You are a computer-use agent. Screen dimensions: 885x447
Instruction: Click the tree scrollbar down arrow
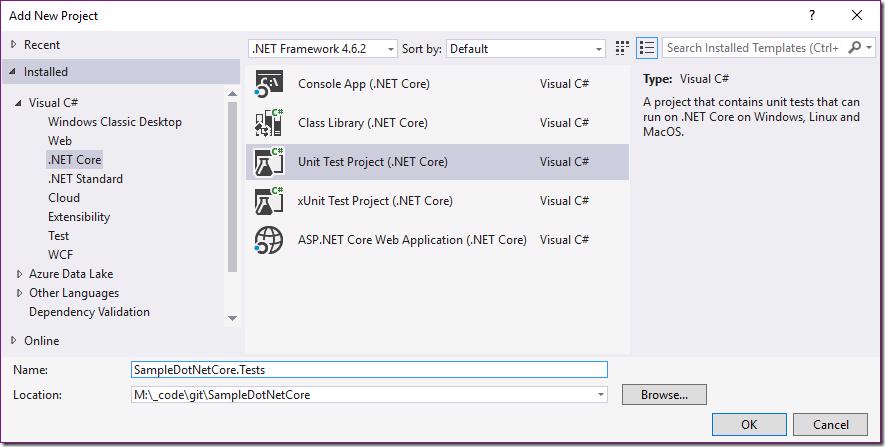tap(232, 318)
